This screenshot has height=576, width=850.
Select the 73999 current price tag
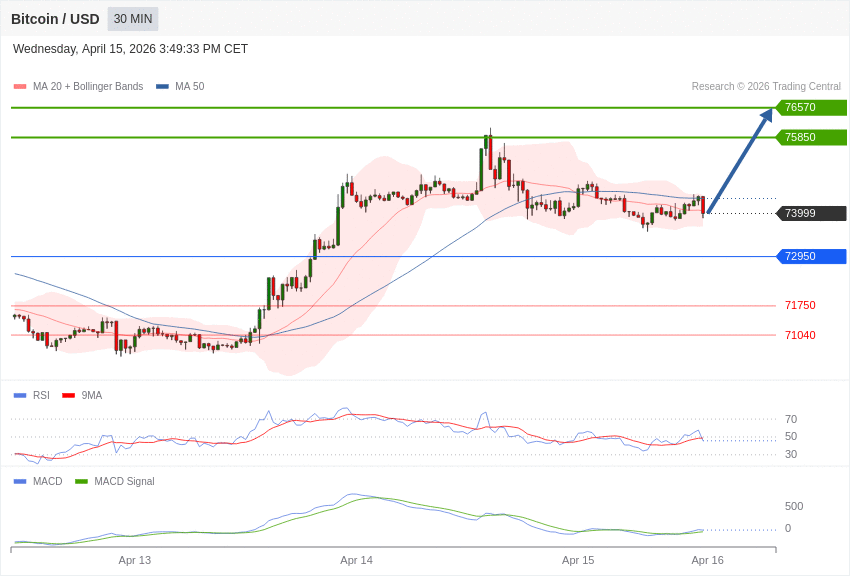coord(811,214)
